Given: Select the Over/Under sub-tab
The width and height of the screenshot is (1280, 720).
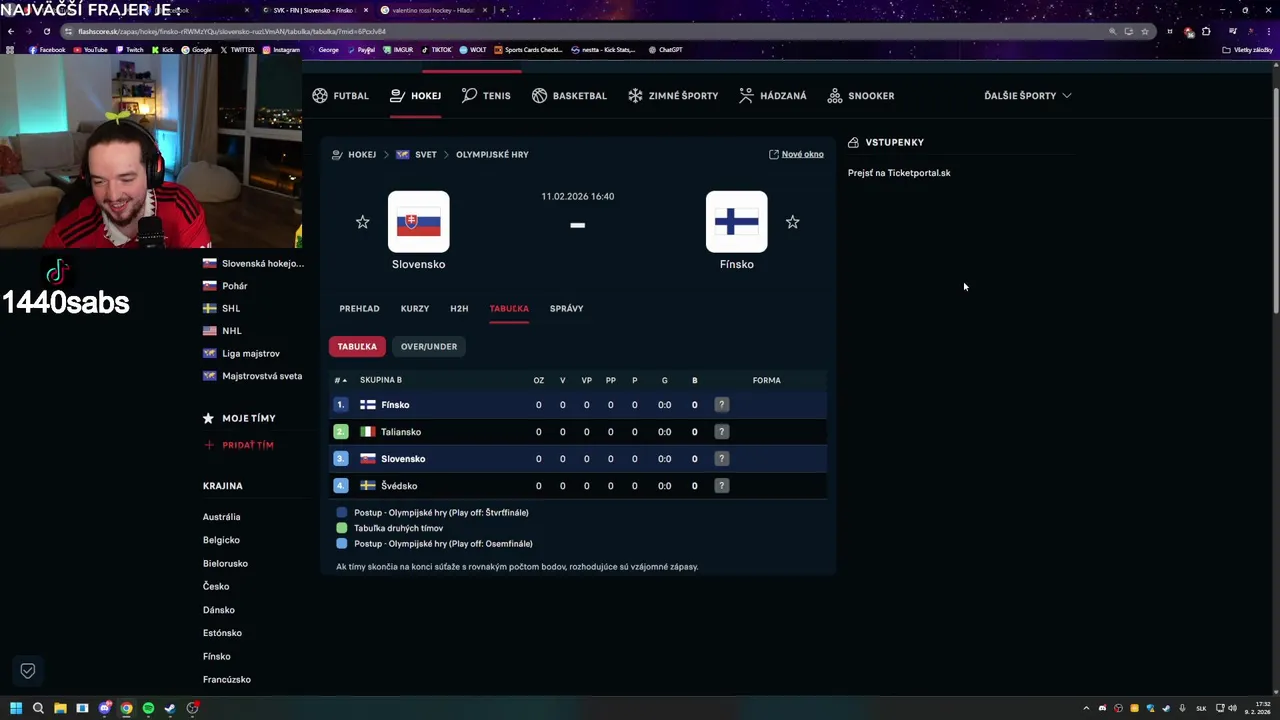Looking at the screenshot, I should (x=429, y=347).
